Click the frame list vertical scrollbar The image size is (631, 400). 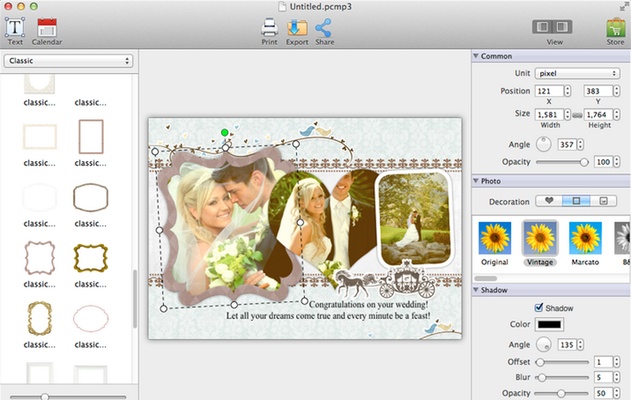(135, 298)
